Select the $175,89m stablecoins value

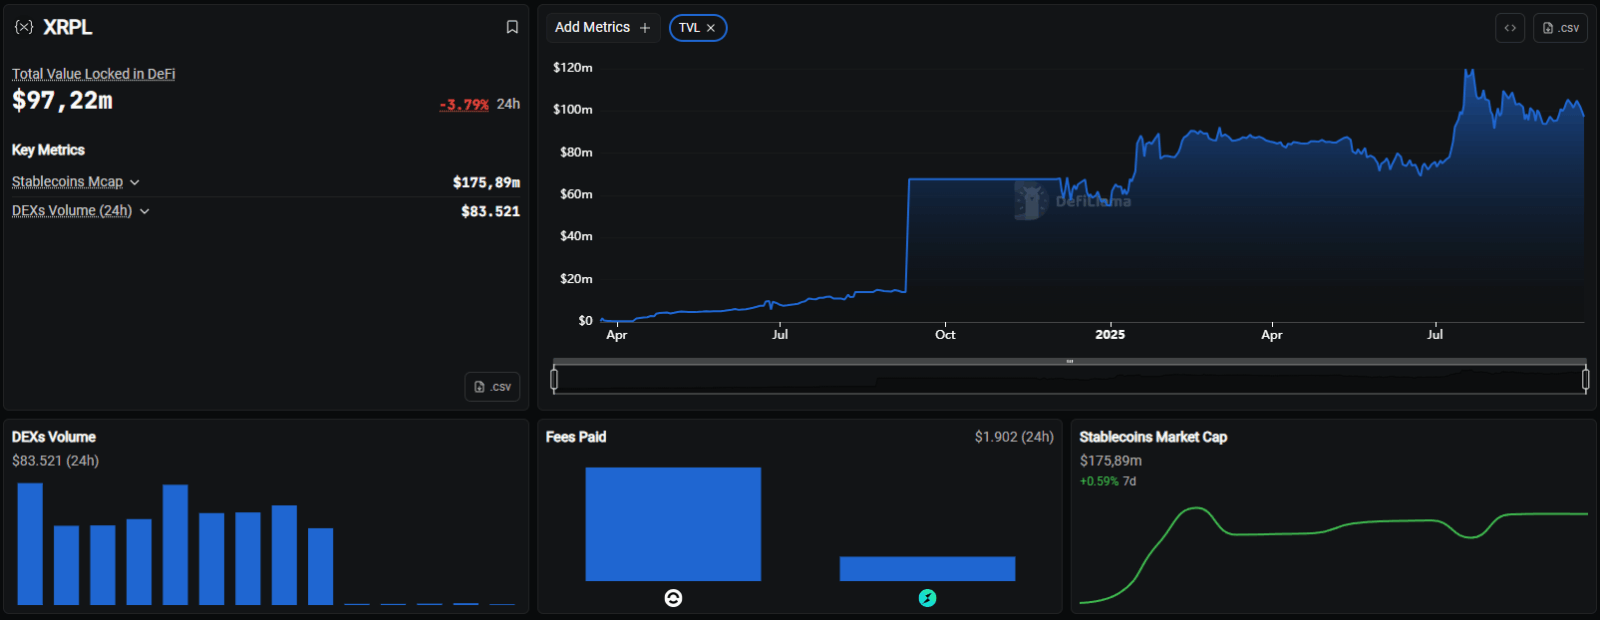click(486, 182)
